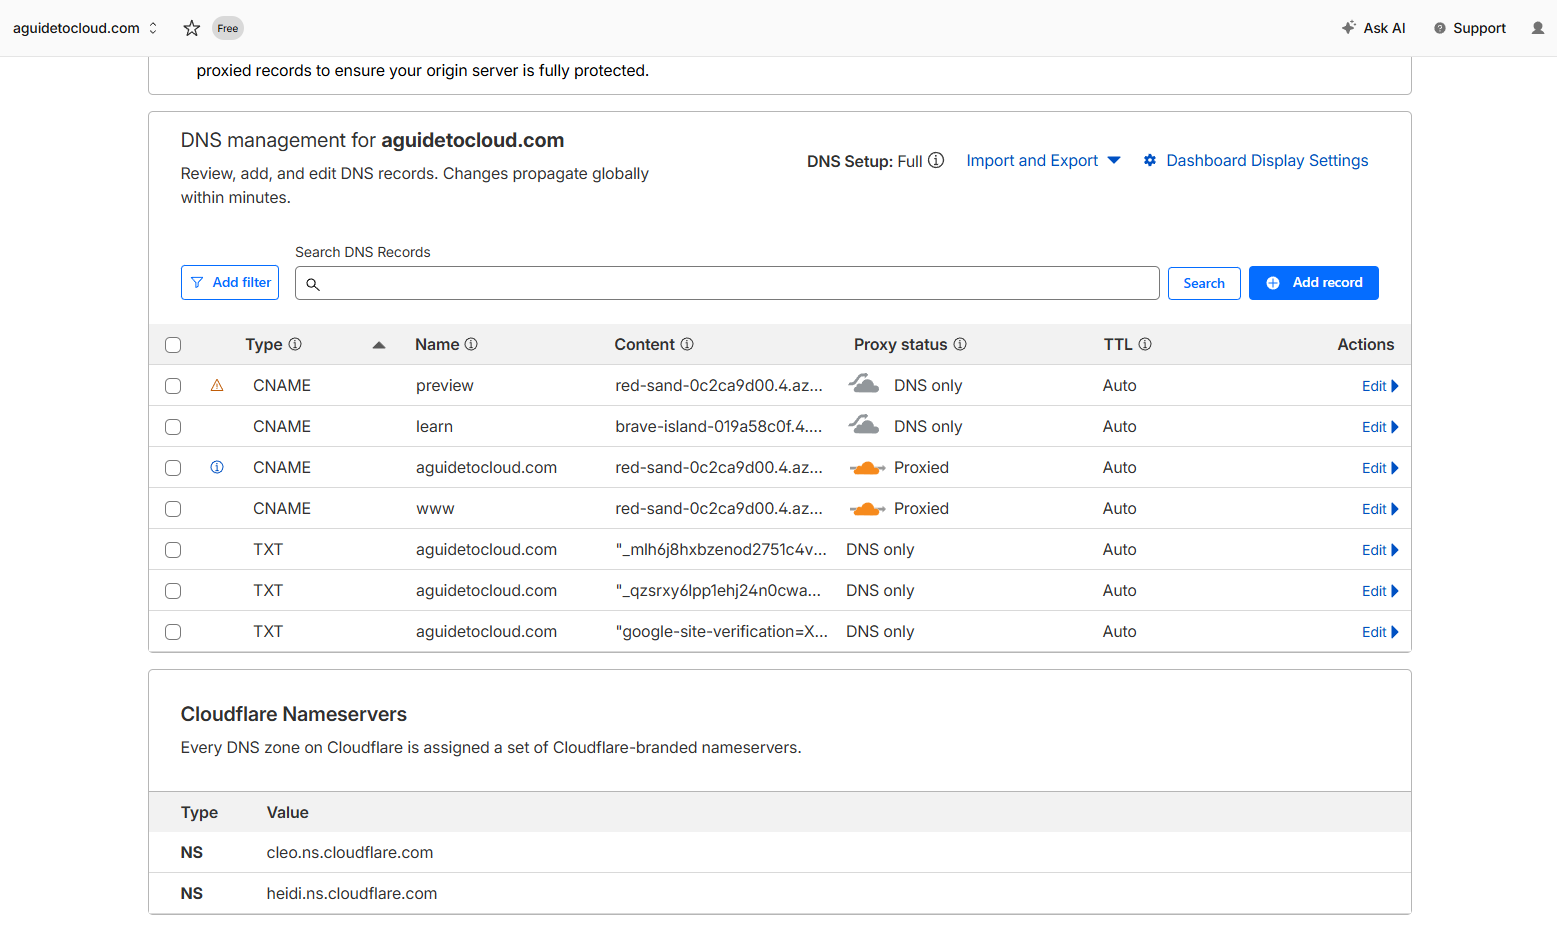Screen dimensions: 1557x936
Task: Expand the Edit options for the learn CNAME record
Action: 1380,426
